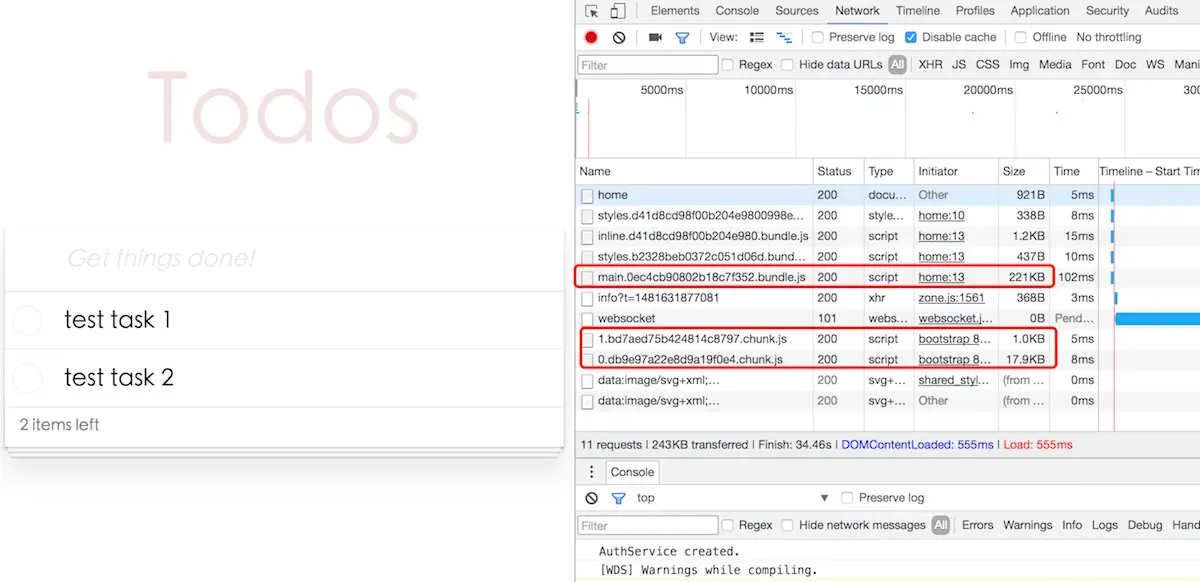Open the Security tab
Viewport: 1200px width, 582px height.
pos(1107,11)
